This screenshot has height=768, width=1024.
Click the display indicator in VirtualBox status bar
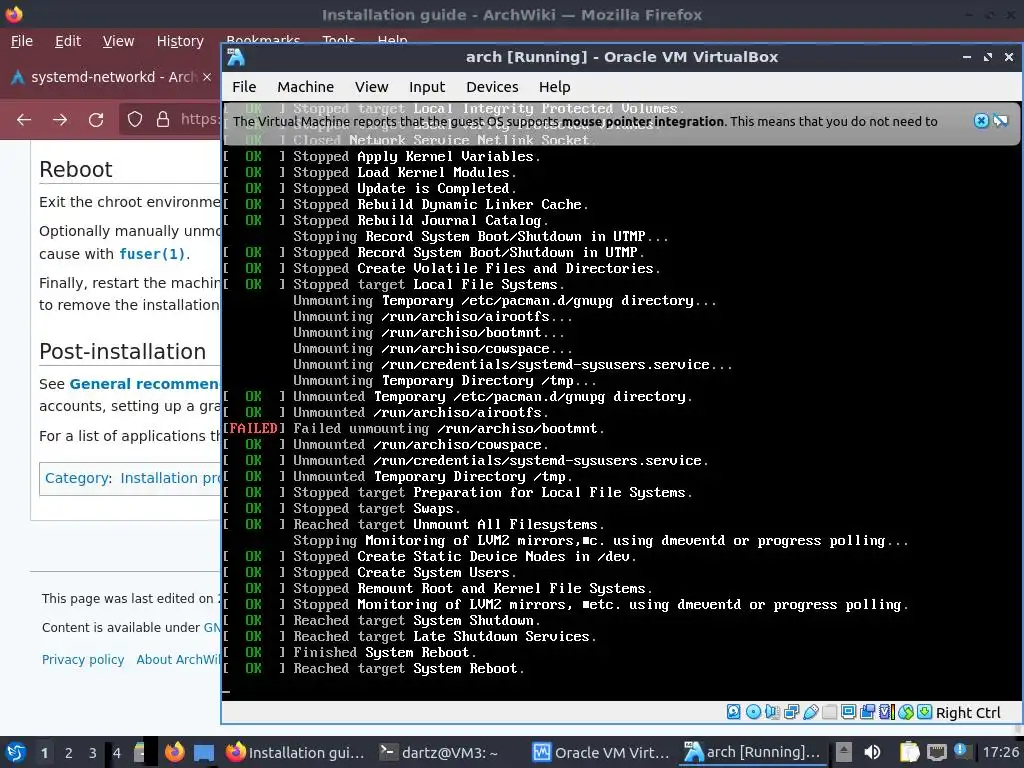(848, 712)
